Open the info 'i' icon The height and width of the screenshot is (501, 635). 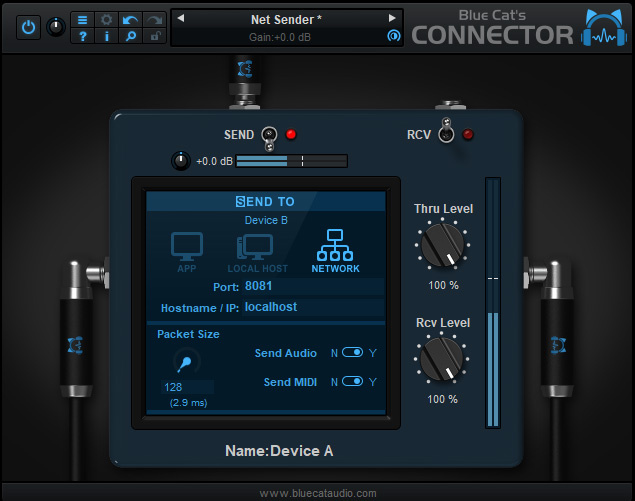(x=107, y=36)
